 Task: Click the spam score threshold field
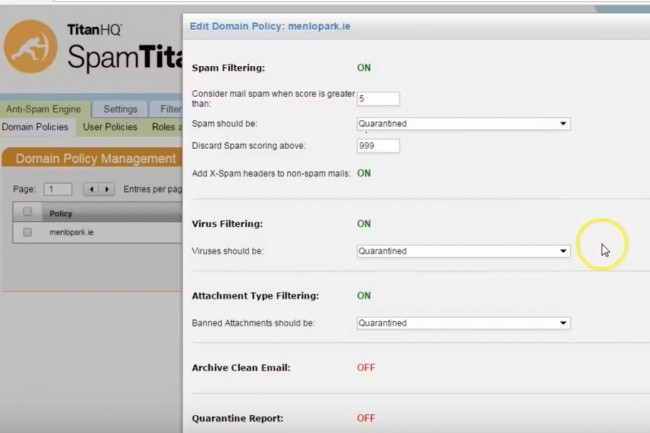click(378, 99)
